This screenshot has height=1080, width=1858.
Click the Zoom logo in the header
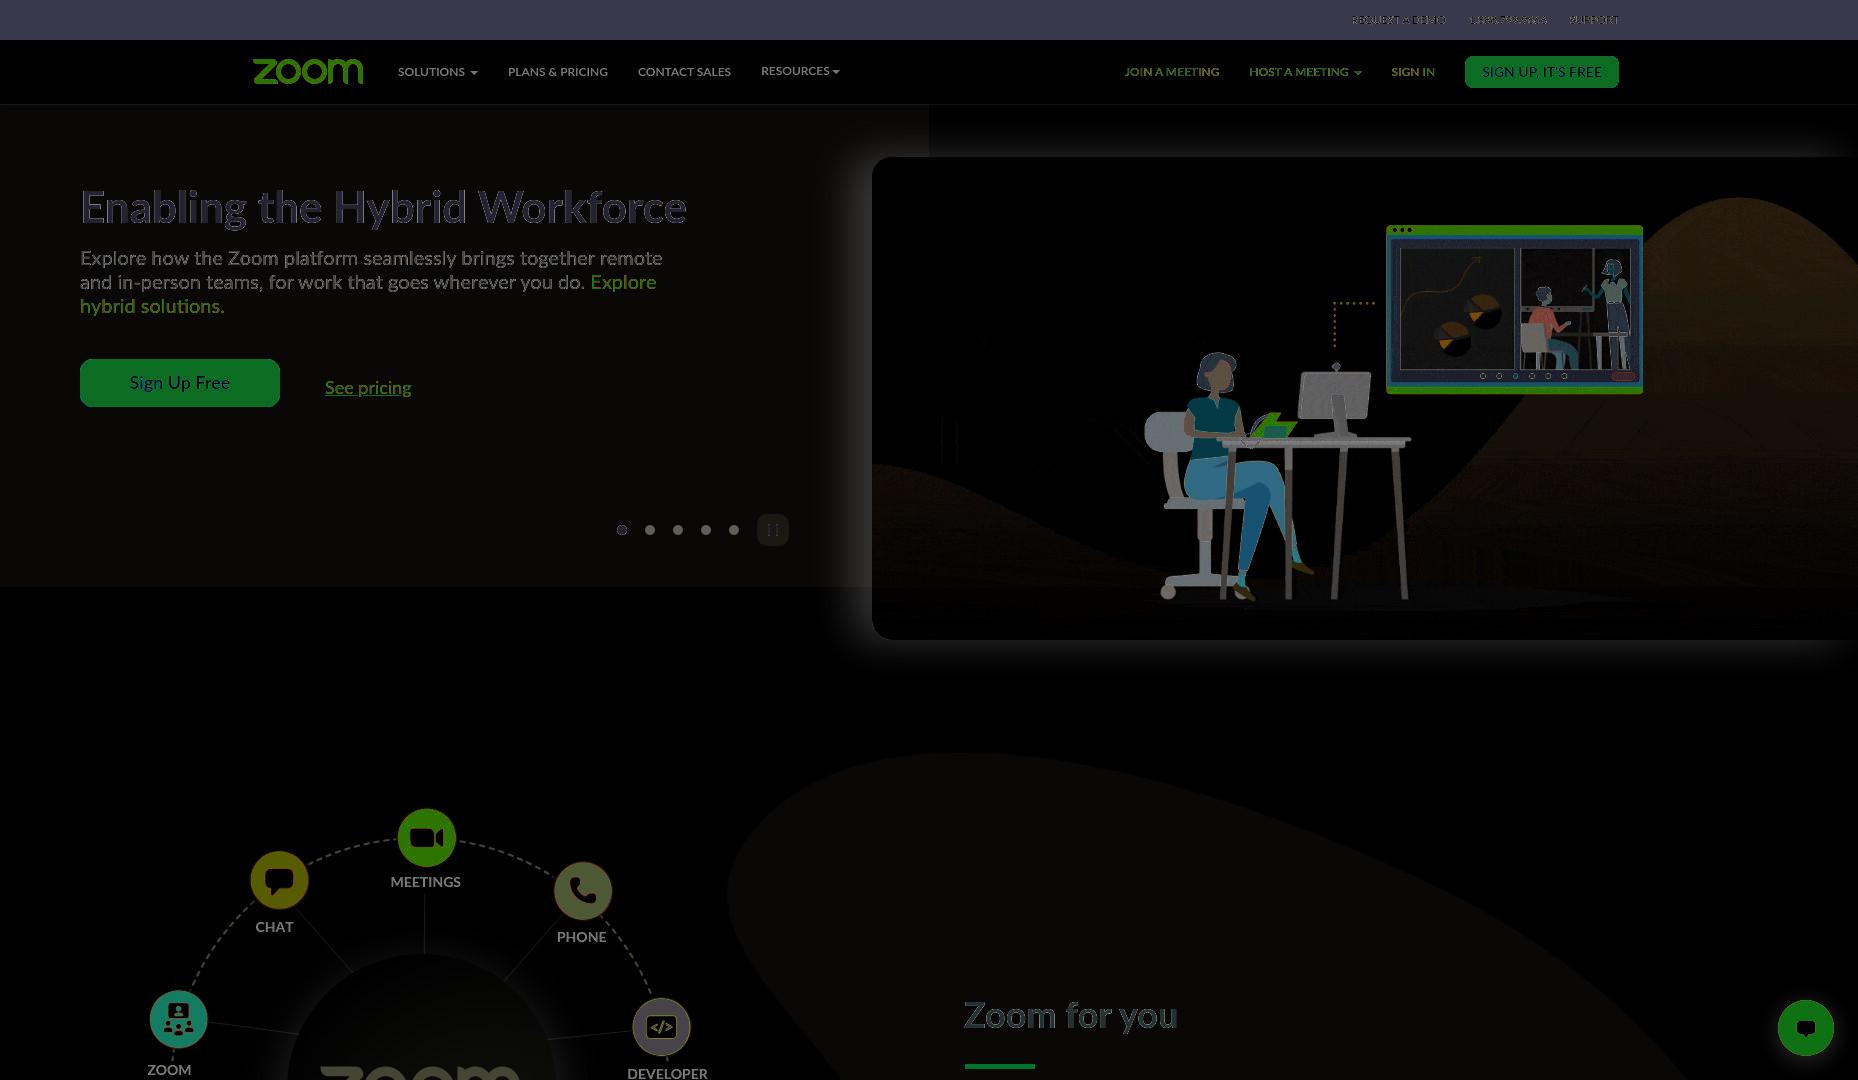308,71
